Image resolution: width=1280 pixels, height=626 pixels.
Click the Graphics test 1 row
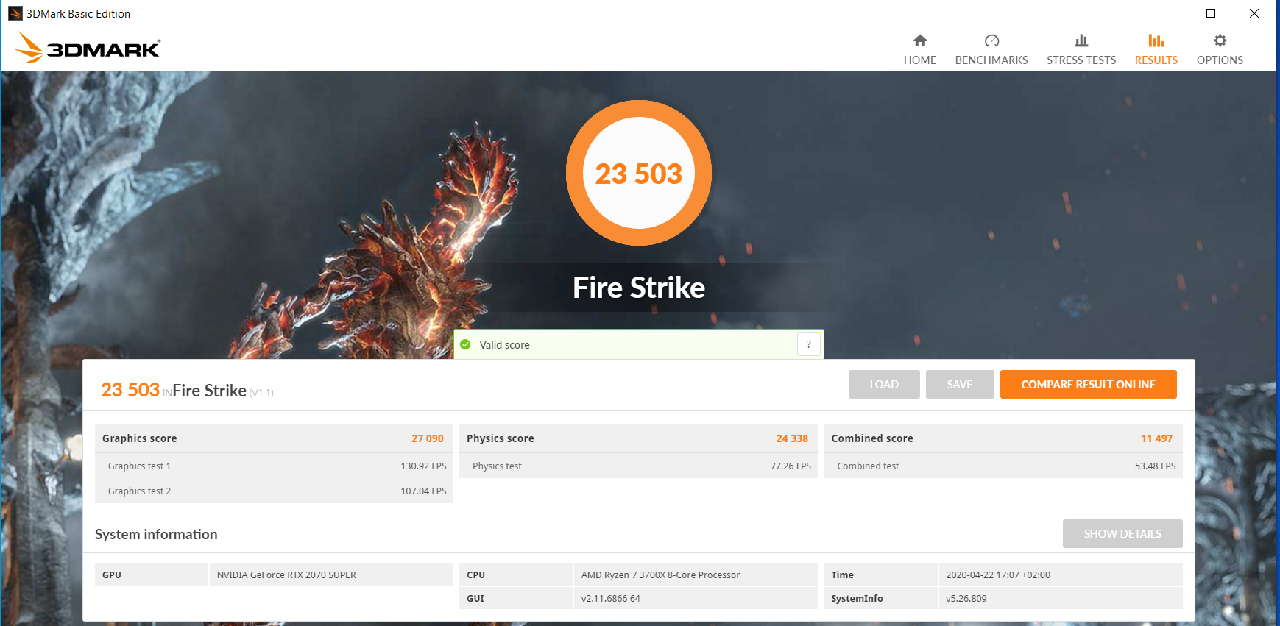274,466
